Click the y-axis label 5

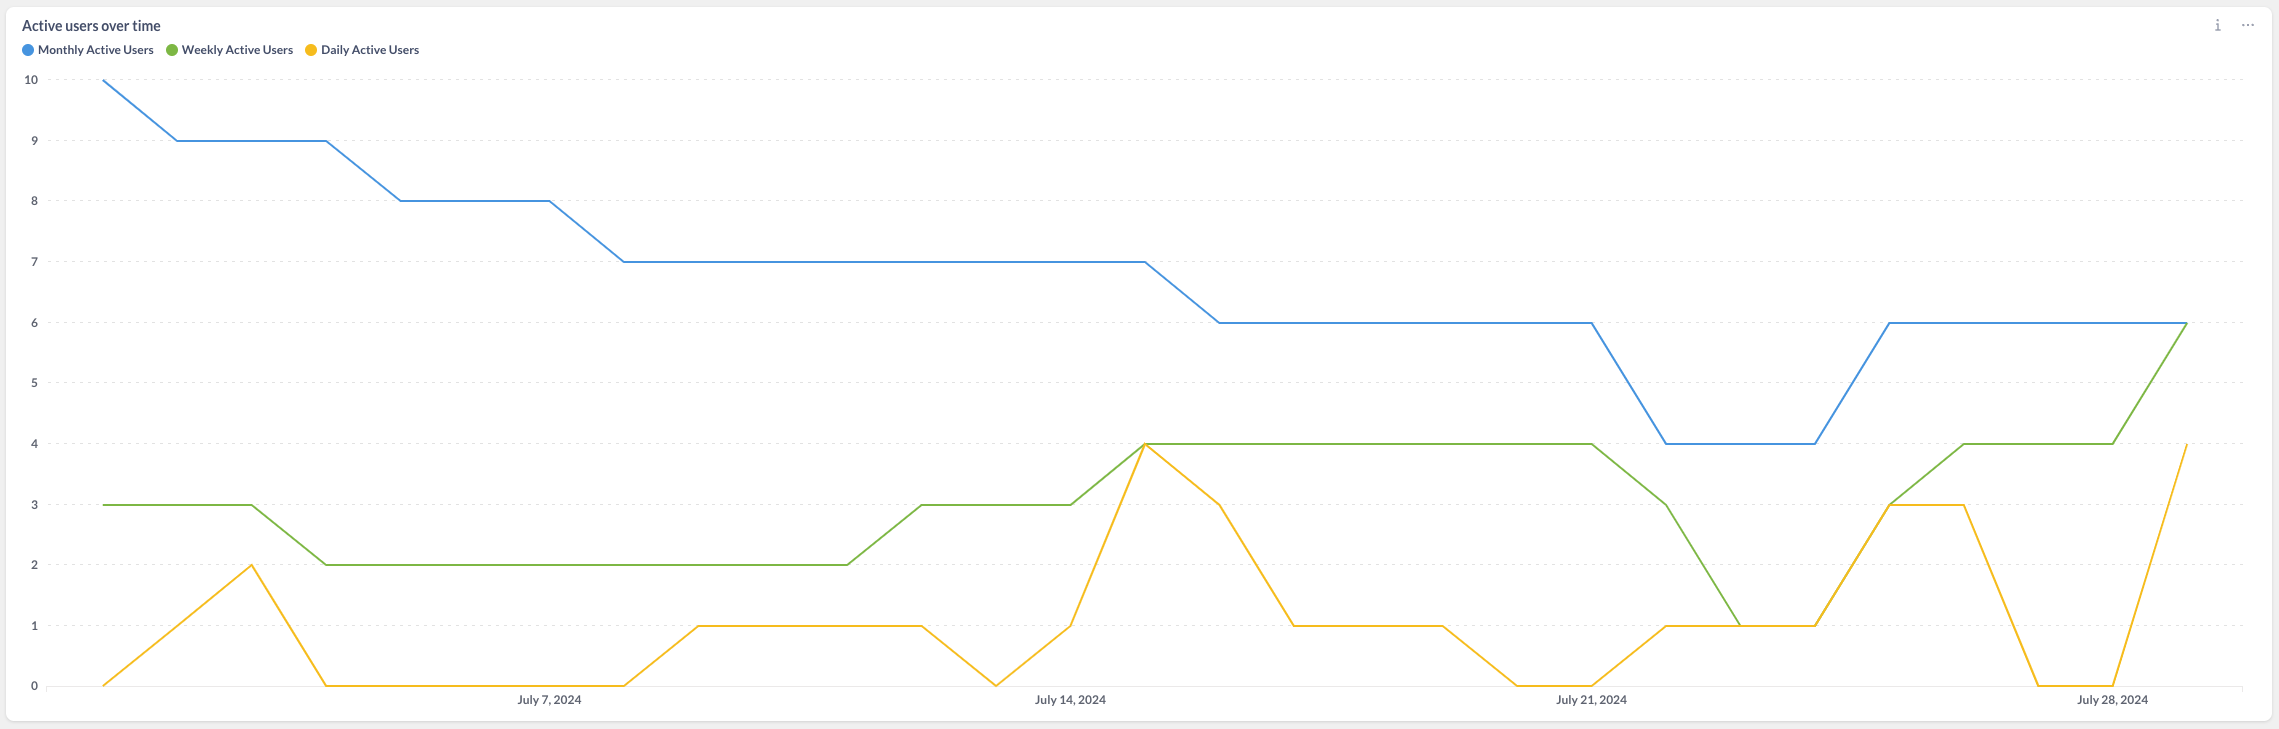pos(34,383)
